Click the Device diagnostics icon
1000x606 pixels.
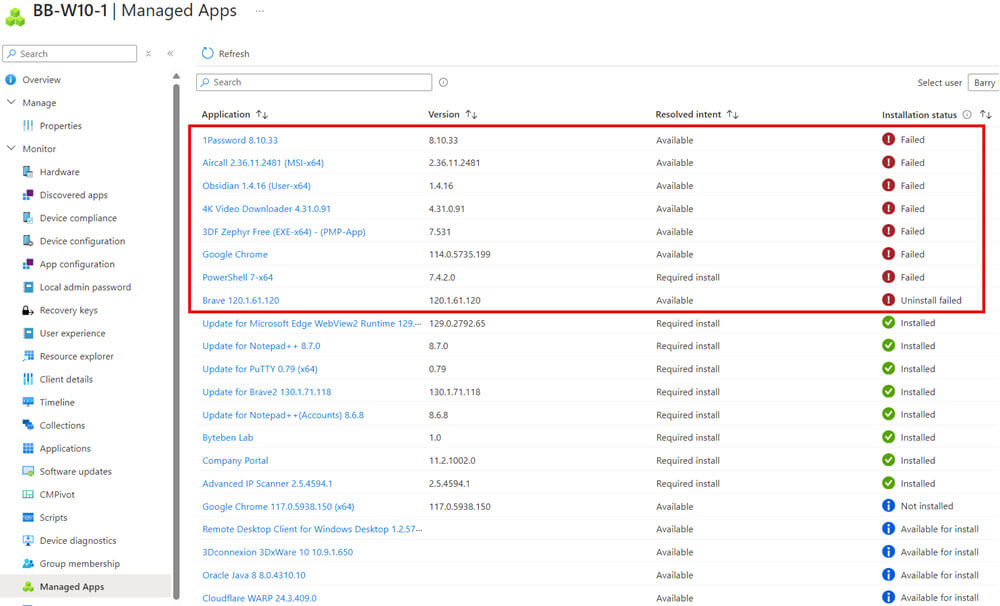click(x=28, y=540)
